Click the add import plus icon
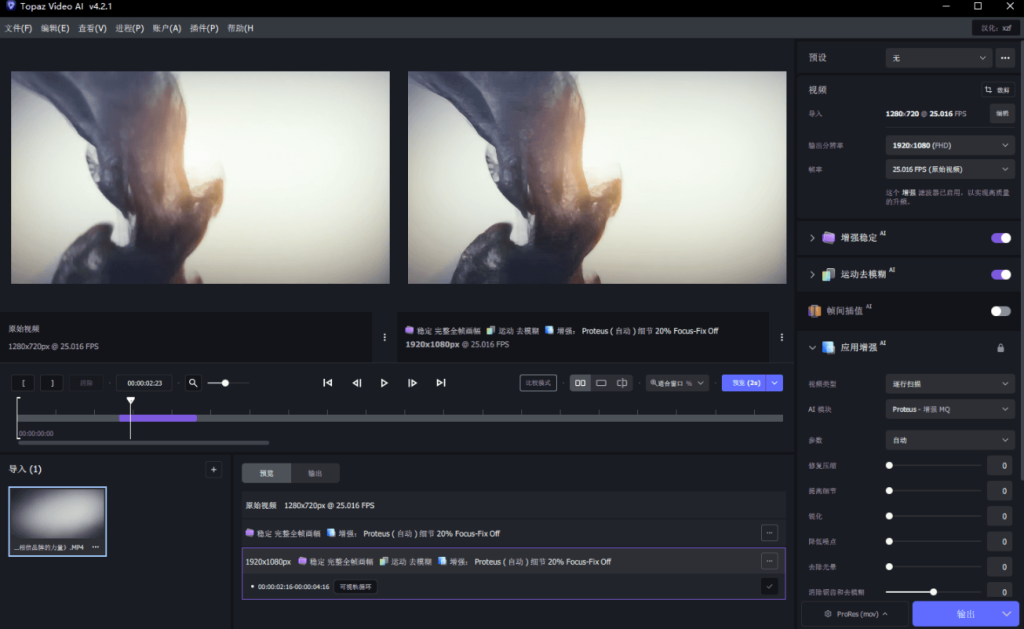1024x629 pixels. [x=212, y=469]
